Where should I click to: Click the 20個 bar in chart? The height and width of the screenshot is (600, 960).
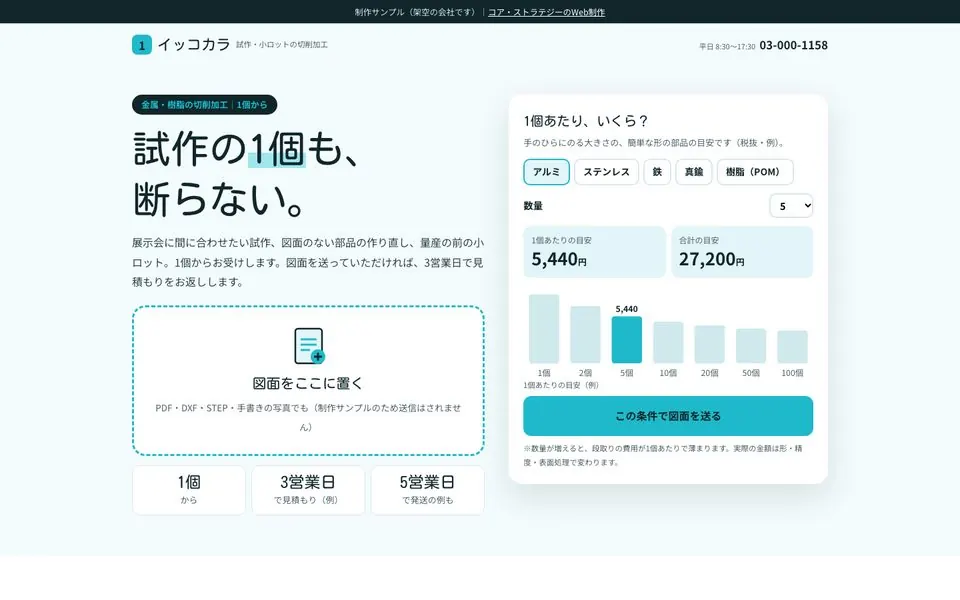click(x=710, y=344)
